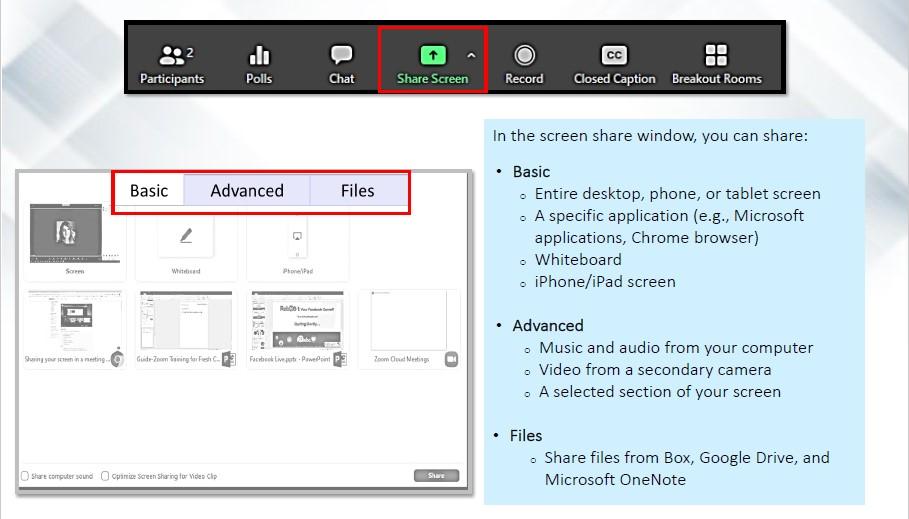Click bullet 'Entire desktop, phone, or tablet screen'
Screen dimensions: 909x519
click(x=678, y=194)
